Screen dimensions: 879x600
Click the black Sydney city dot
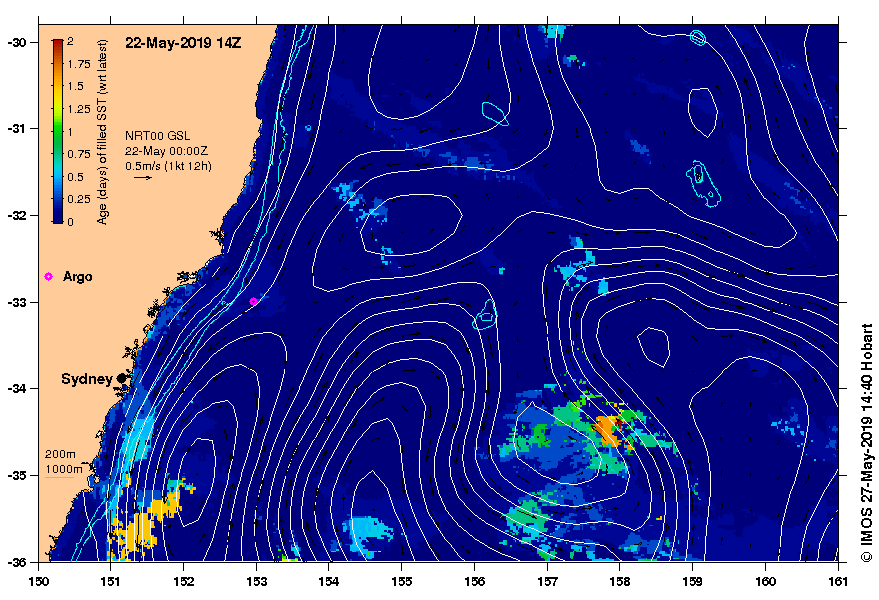point(121,379)
